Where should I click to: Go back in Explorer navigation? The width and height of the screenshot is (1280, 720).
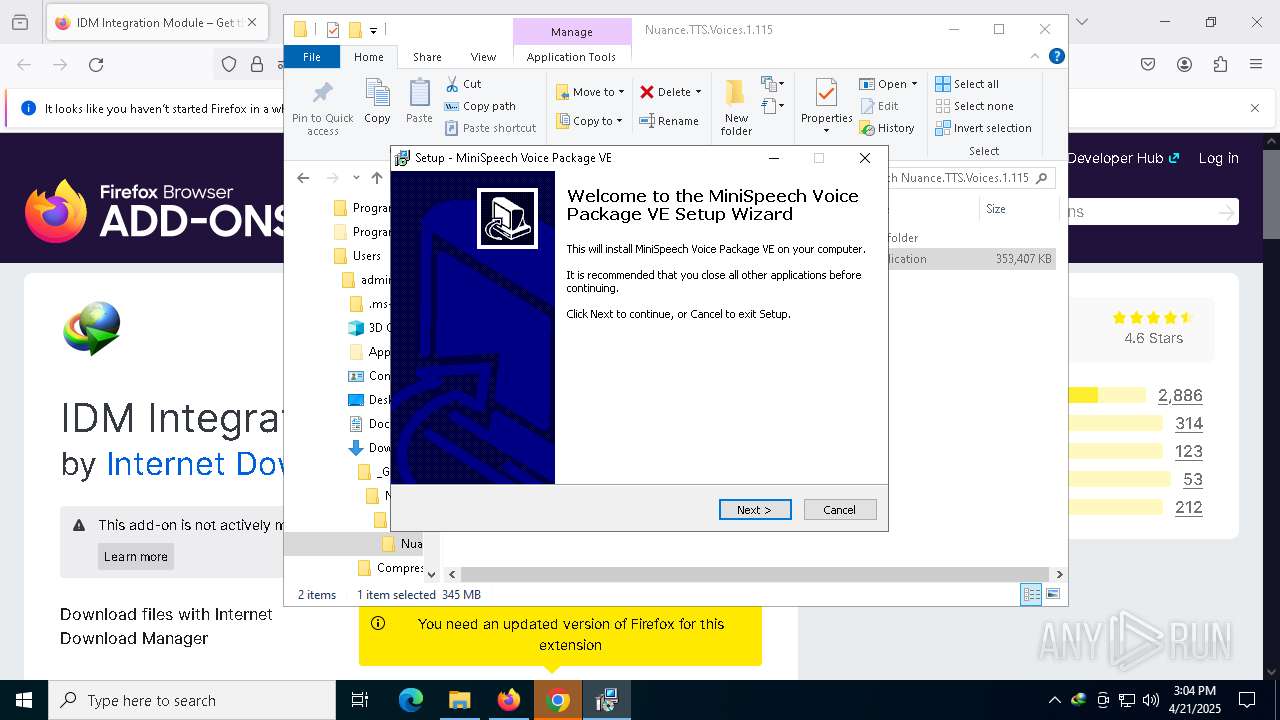click(303, 178)
